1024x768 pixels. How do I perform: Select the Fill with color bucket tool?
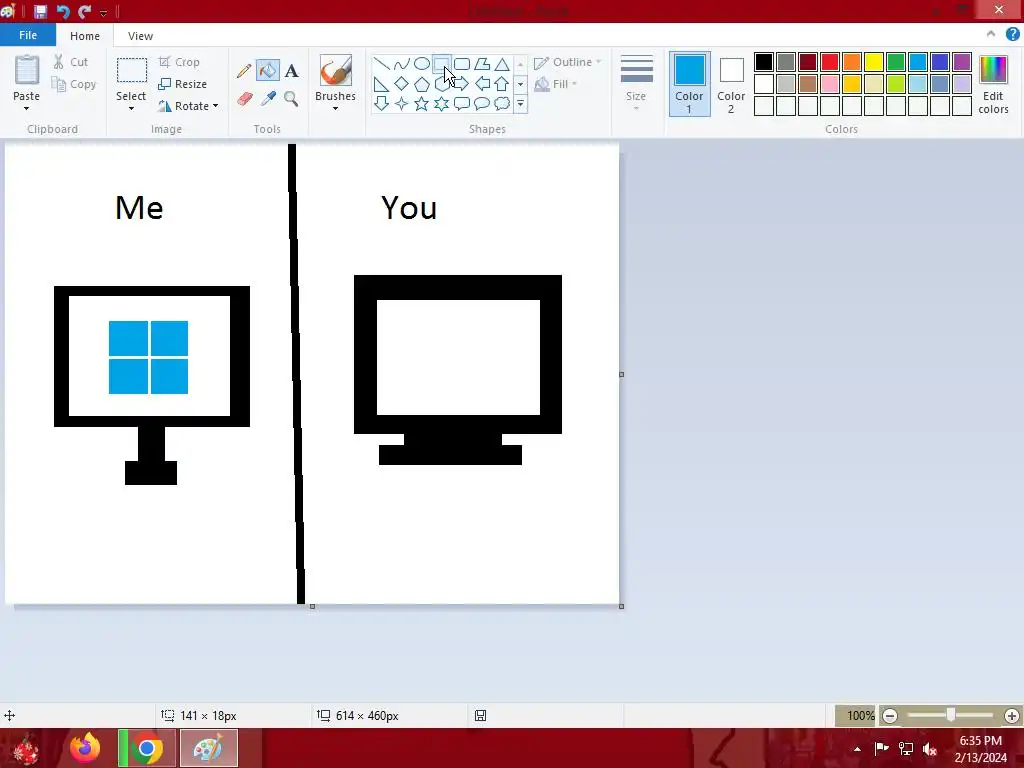coord(268,71)
